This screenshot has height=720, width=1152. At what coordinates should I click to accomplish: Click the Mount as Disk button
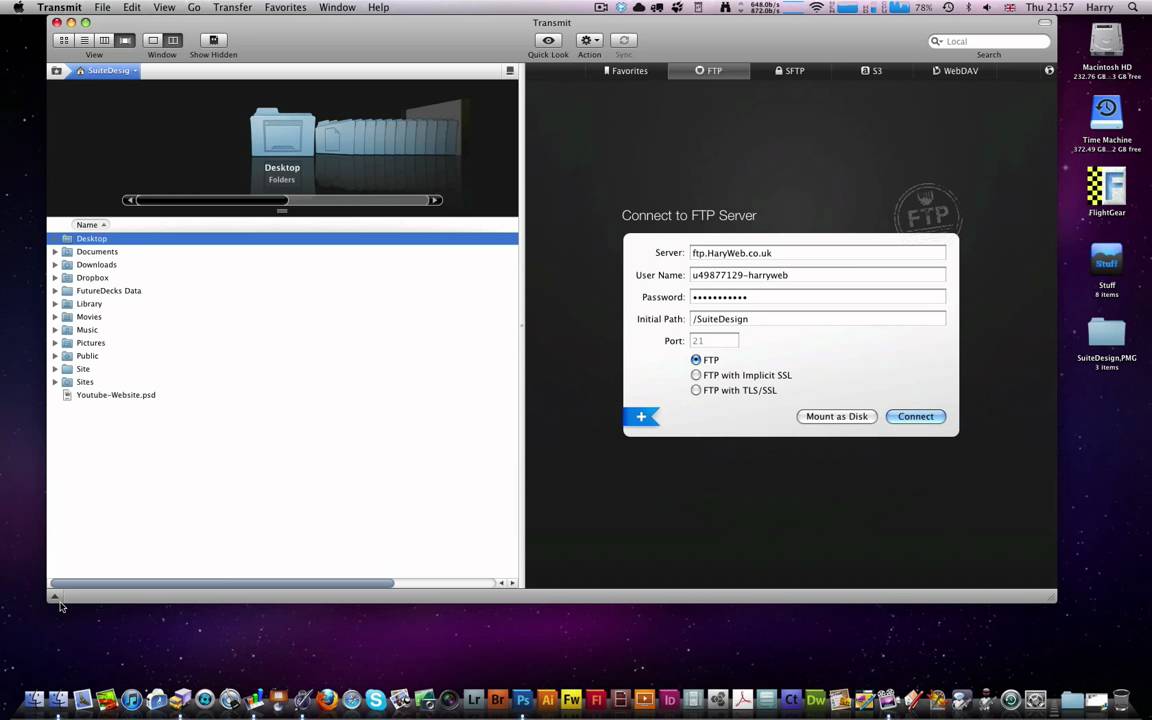point(837,416)
